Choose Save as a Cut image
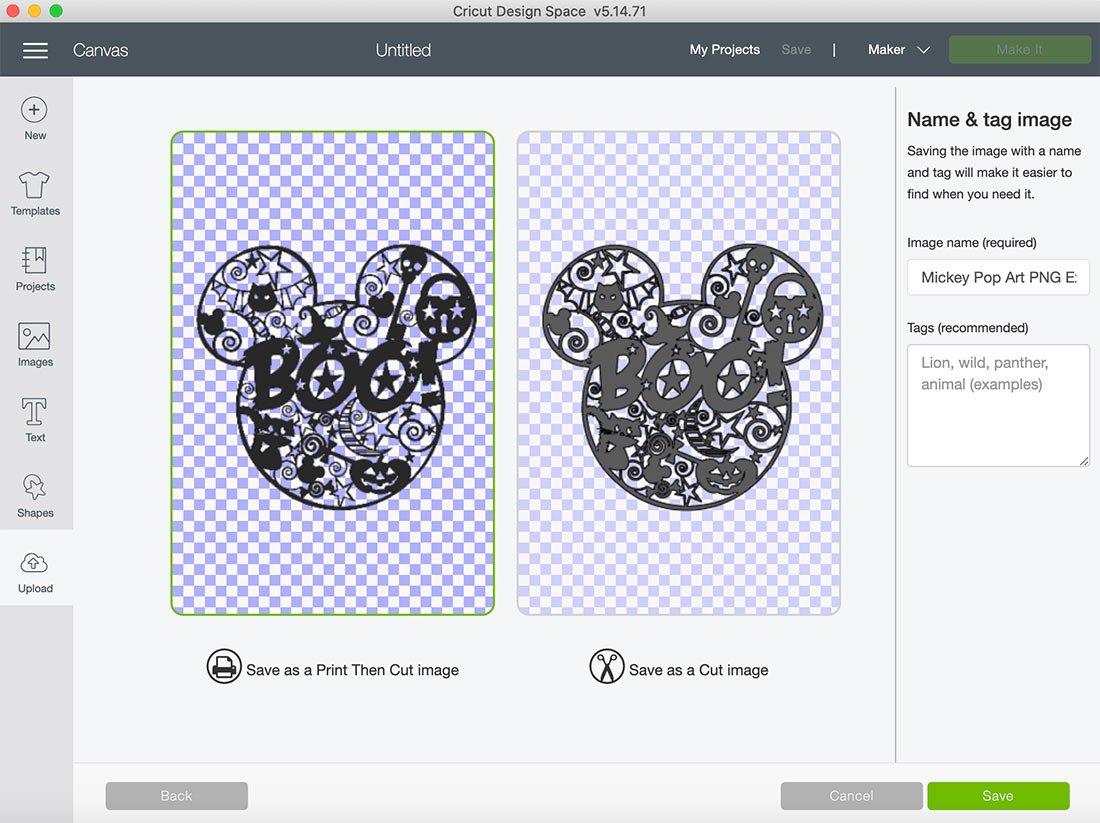Screen dimensions: 1100x823 point(698,670)
